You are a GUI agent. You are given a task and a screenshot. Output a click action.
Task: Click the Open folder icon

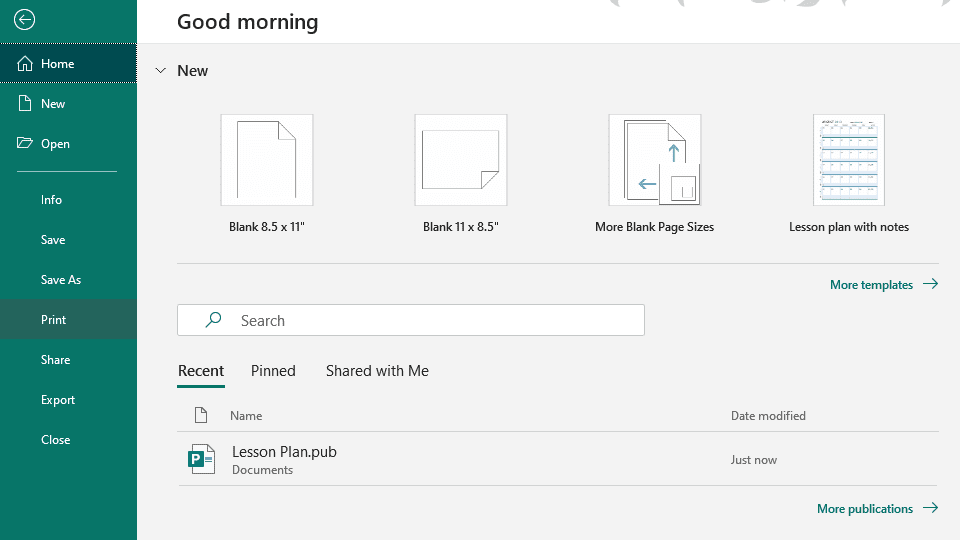[x=25, y=143]
